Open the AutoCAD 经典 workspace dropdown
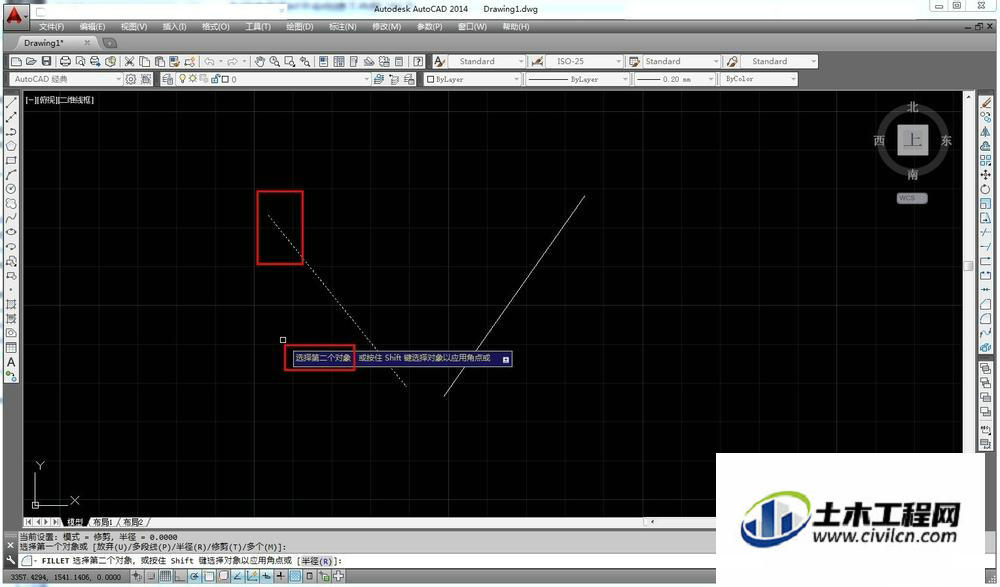The width and height of the screenshot is (1000, 587). [65, 79]
